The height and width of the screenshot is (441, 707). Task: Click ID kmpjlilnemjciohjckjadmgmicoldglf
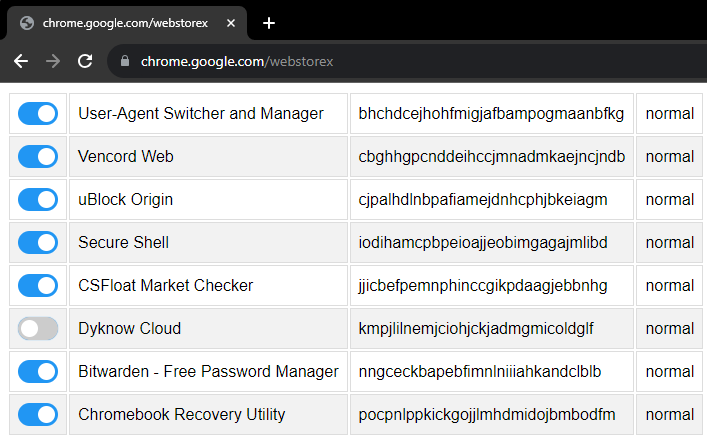pyautogui.click(x=476, y=328)
